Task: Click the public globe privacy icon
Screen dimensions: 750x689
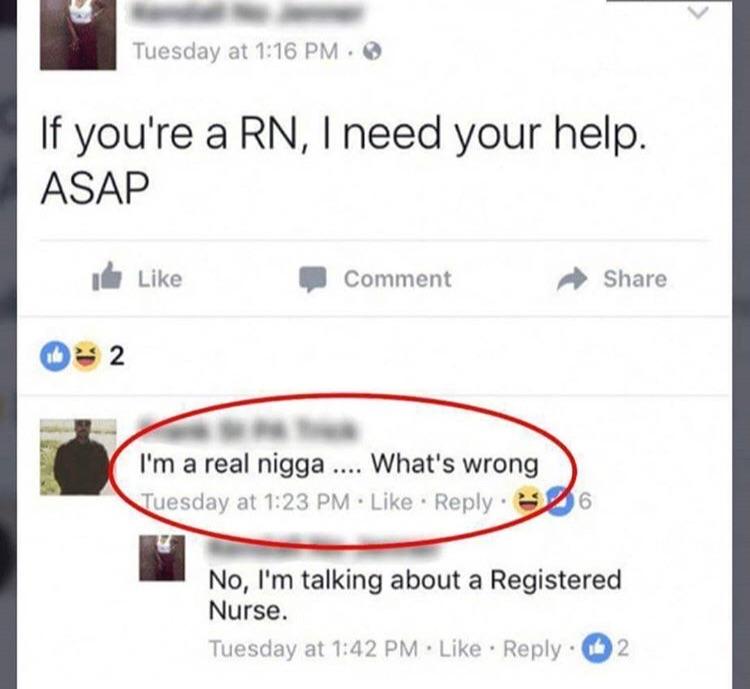Action: pyautogui.click(x=372, y=51)
